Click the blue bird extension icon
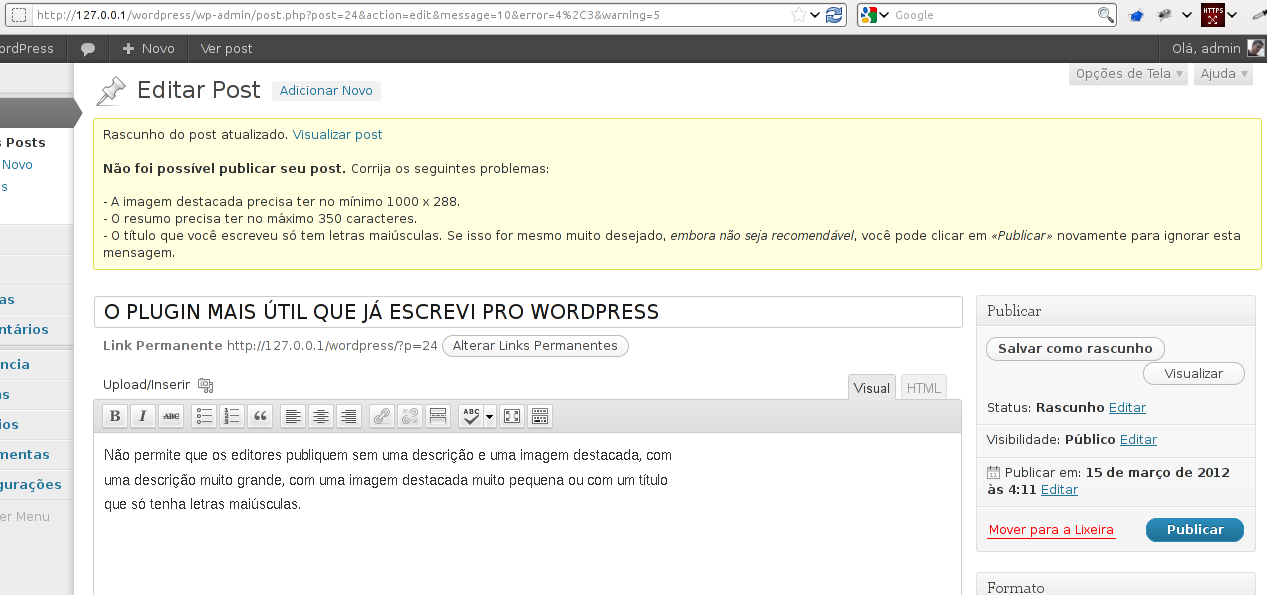 pos(1137,15)
